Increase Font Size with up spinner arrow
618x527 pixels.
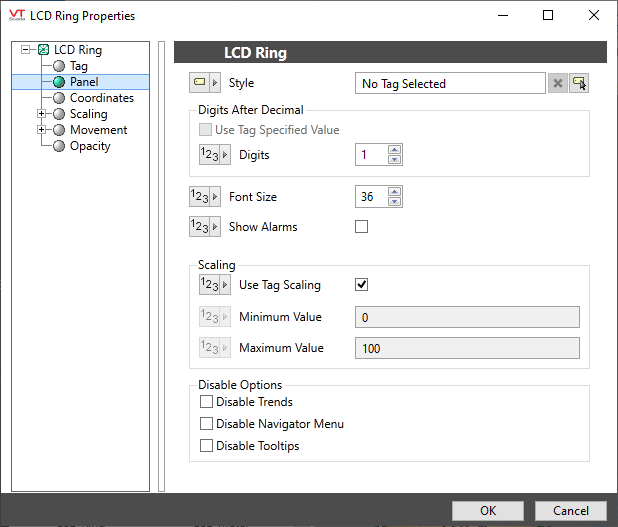(x=395, y=192)
